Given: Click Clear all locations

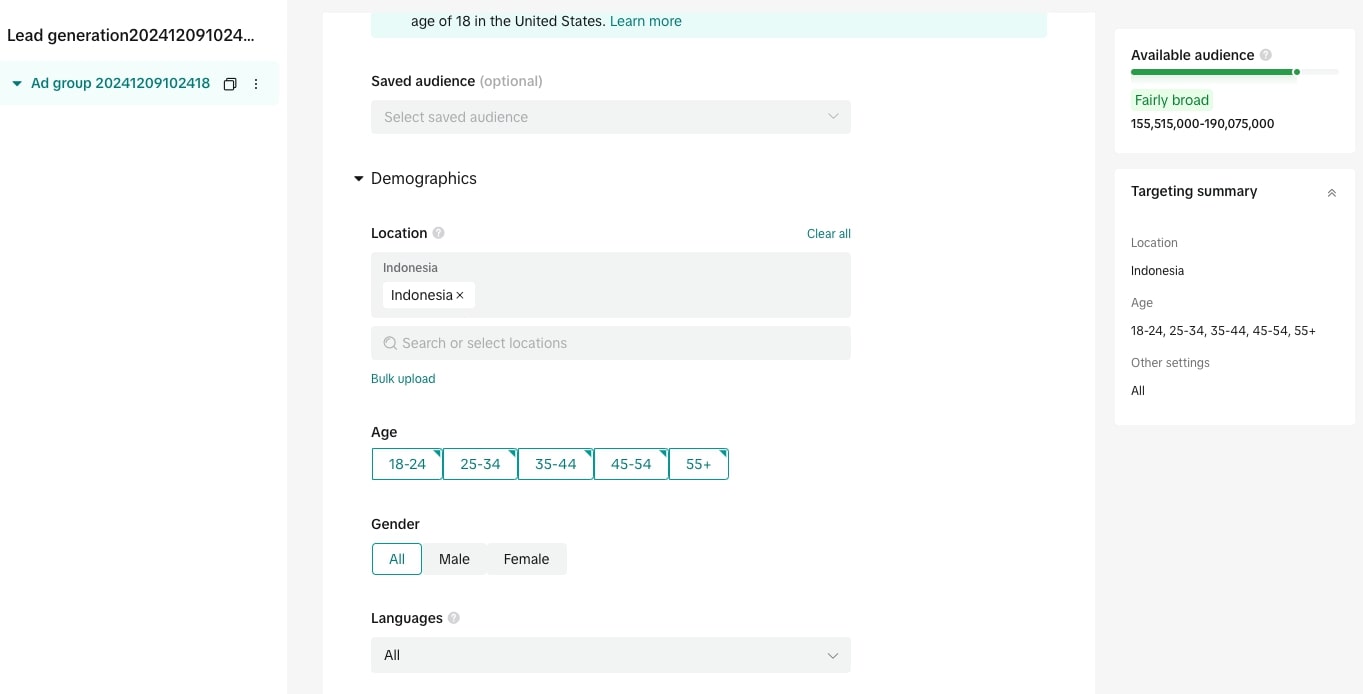Looking at the screenshot, I should click(x=828, y=234).
